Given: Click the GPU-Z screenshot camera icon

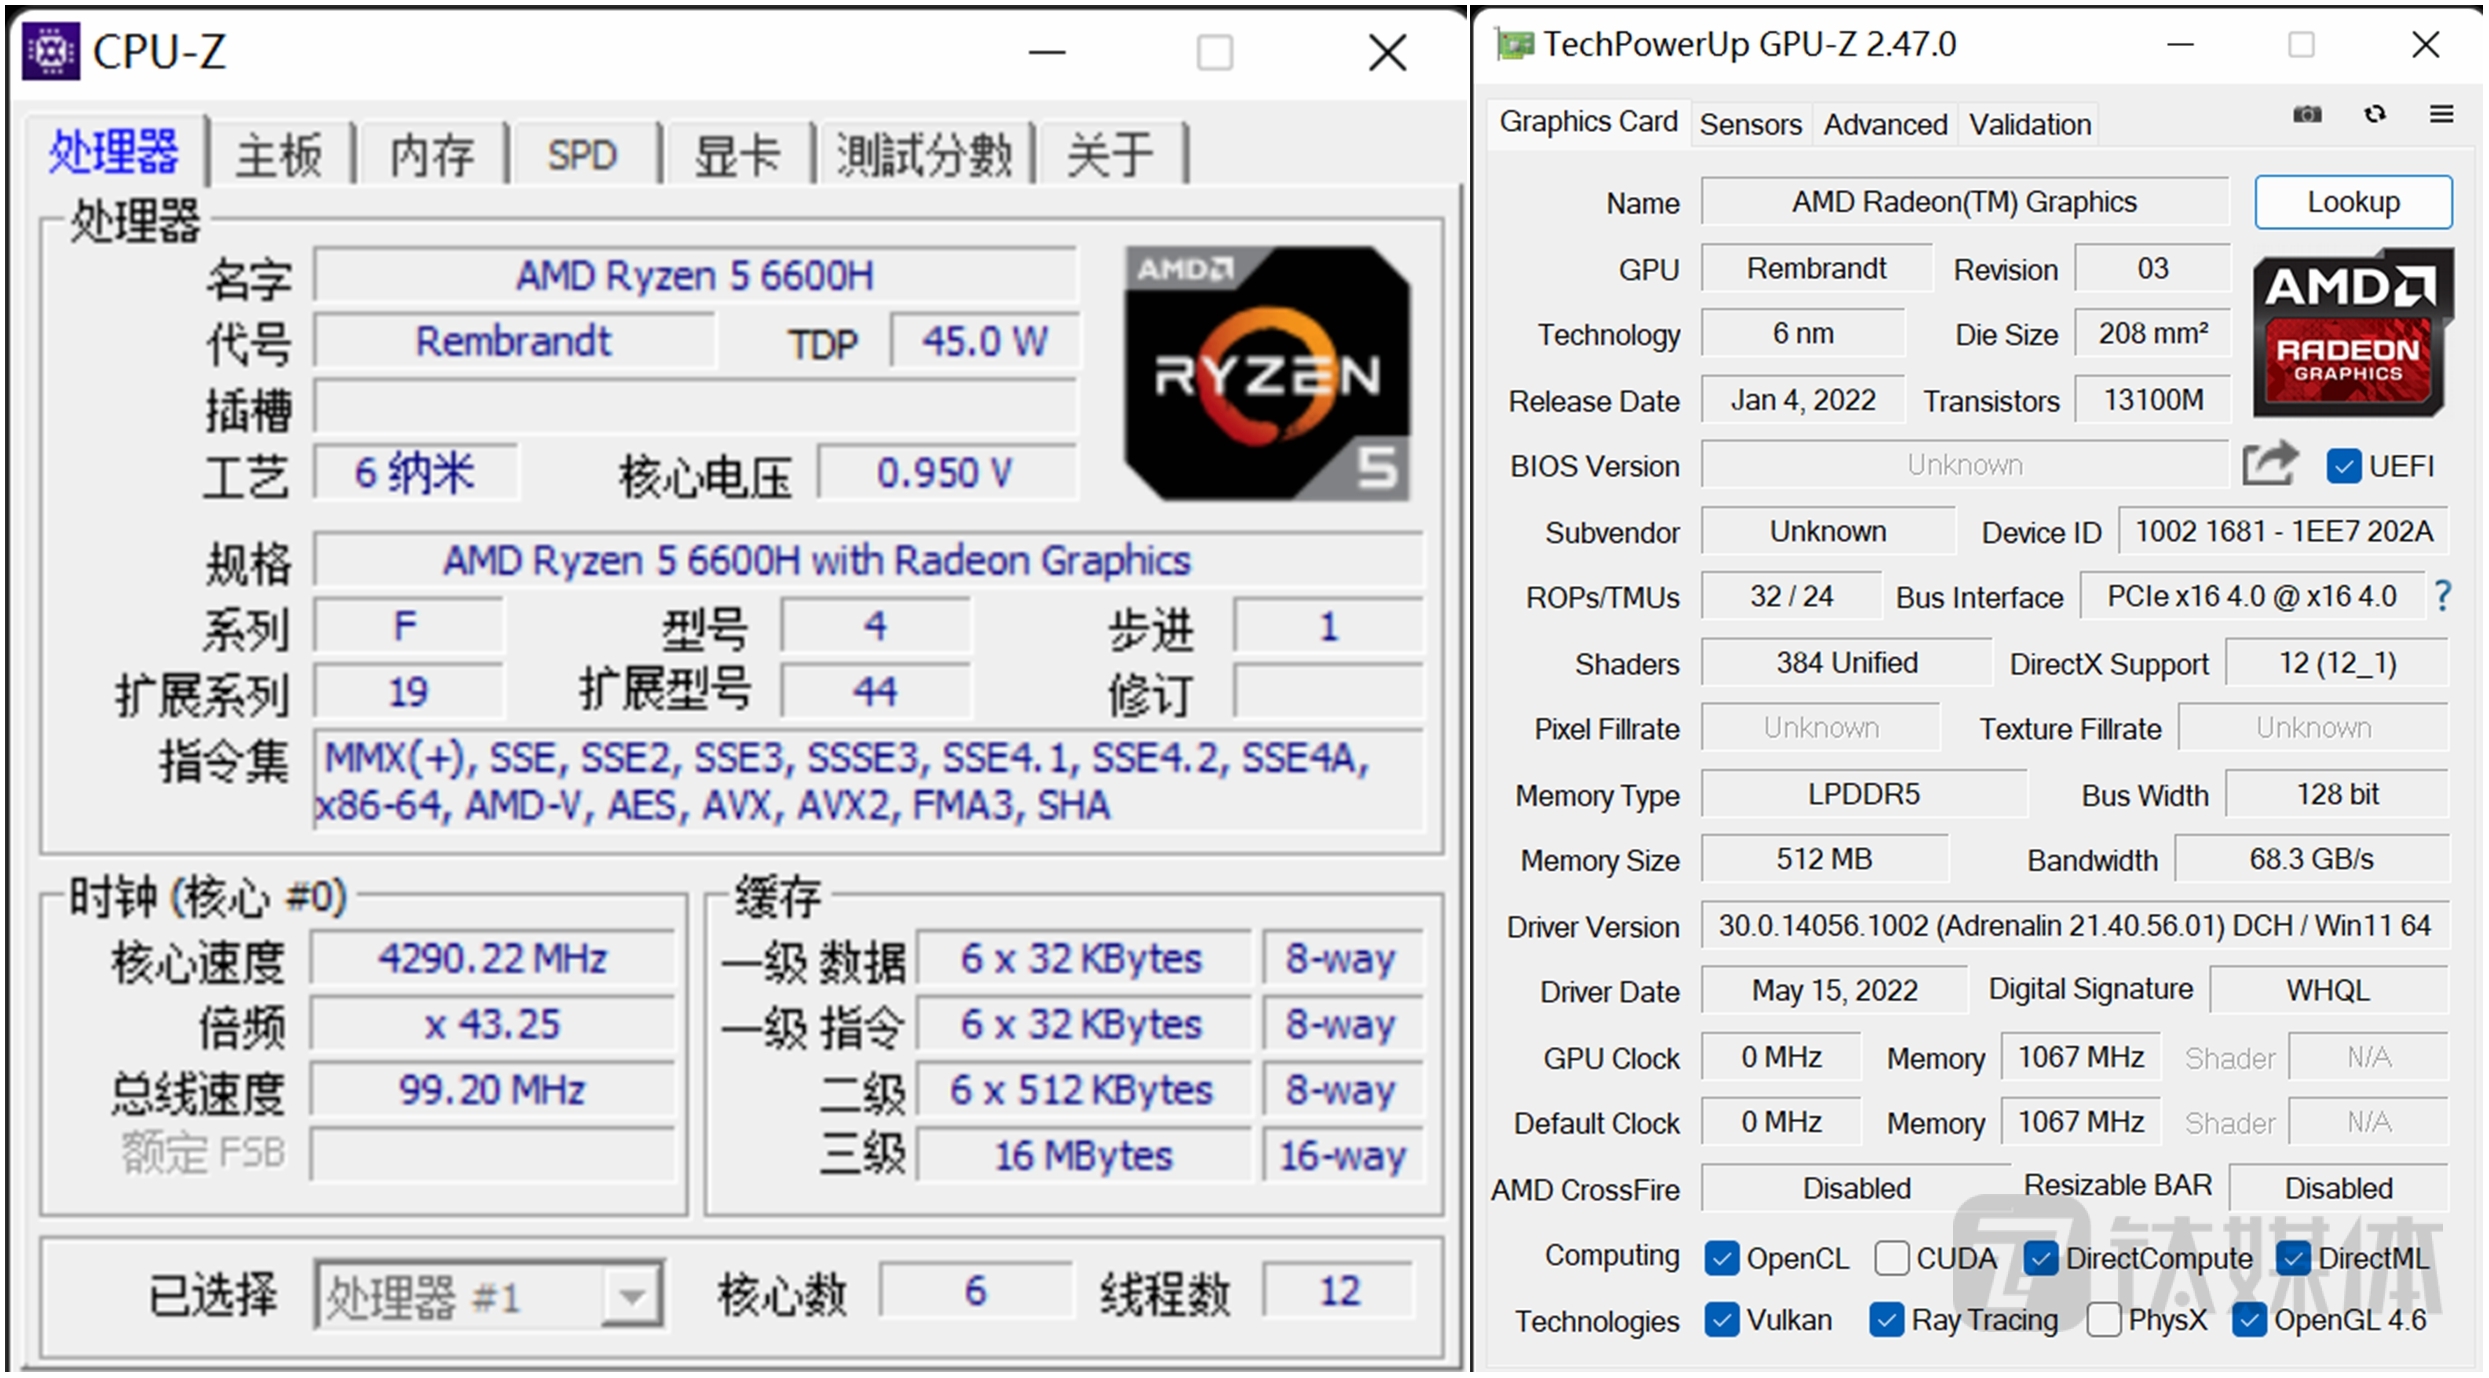Looking at the screenshot, I should (x=2306, y=114).
